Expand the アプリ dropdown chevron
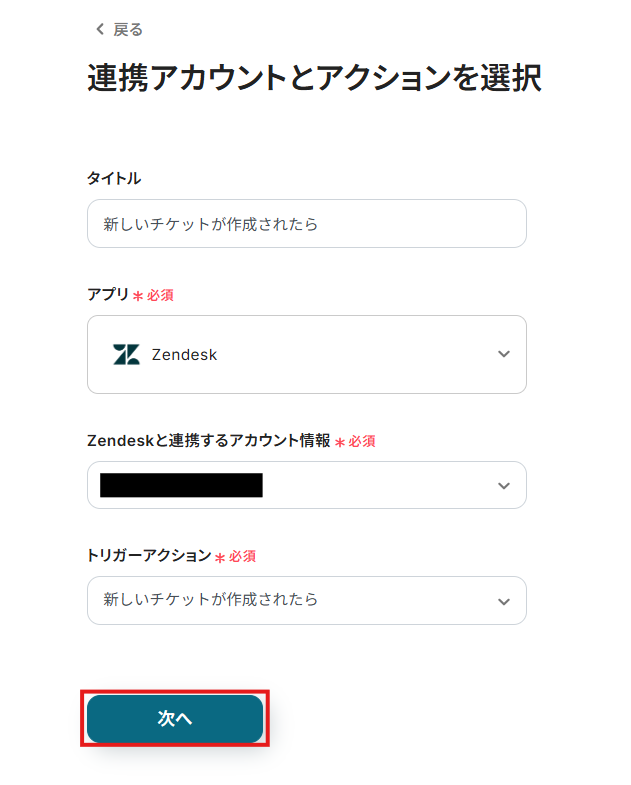 [504, 354]
